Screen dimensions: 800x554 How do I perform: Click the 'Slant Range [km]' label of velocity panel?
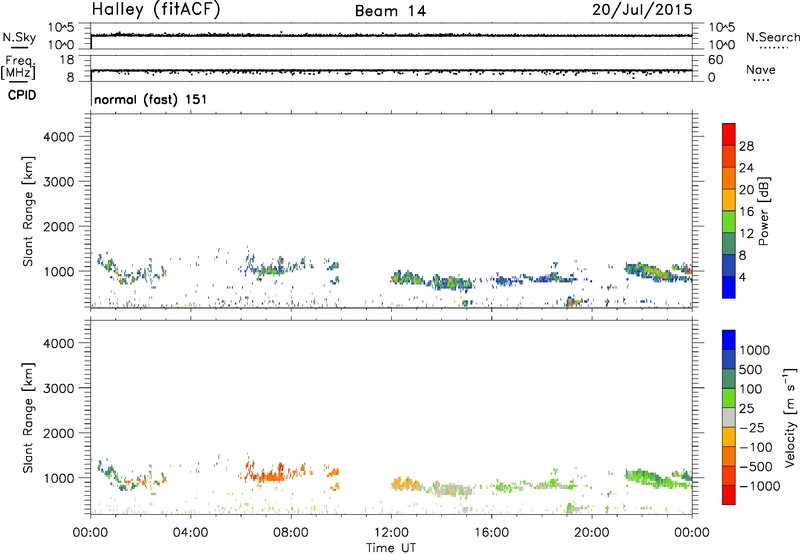click(x=28, y=418)
